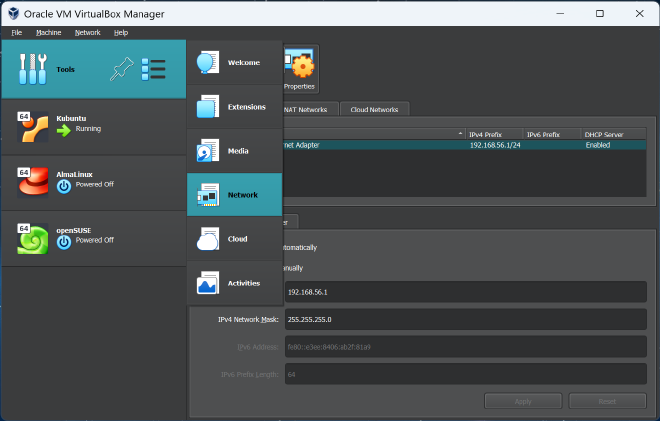This screenshot has height=421, width=660.
Task: Minimize the VirtualBox Manager window
Action: pyautogui.click(x=560, y=13)
